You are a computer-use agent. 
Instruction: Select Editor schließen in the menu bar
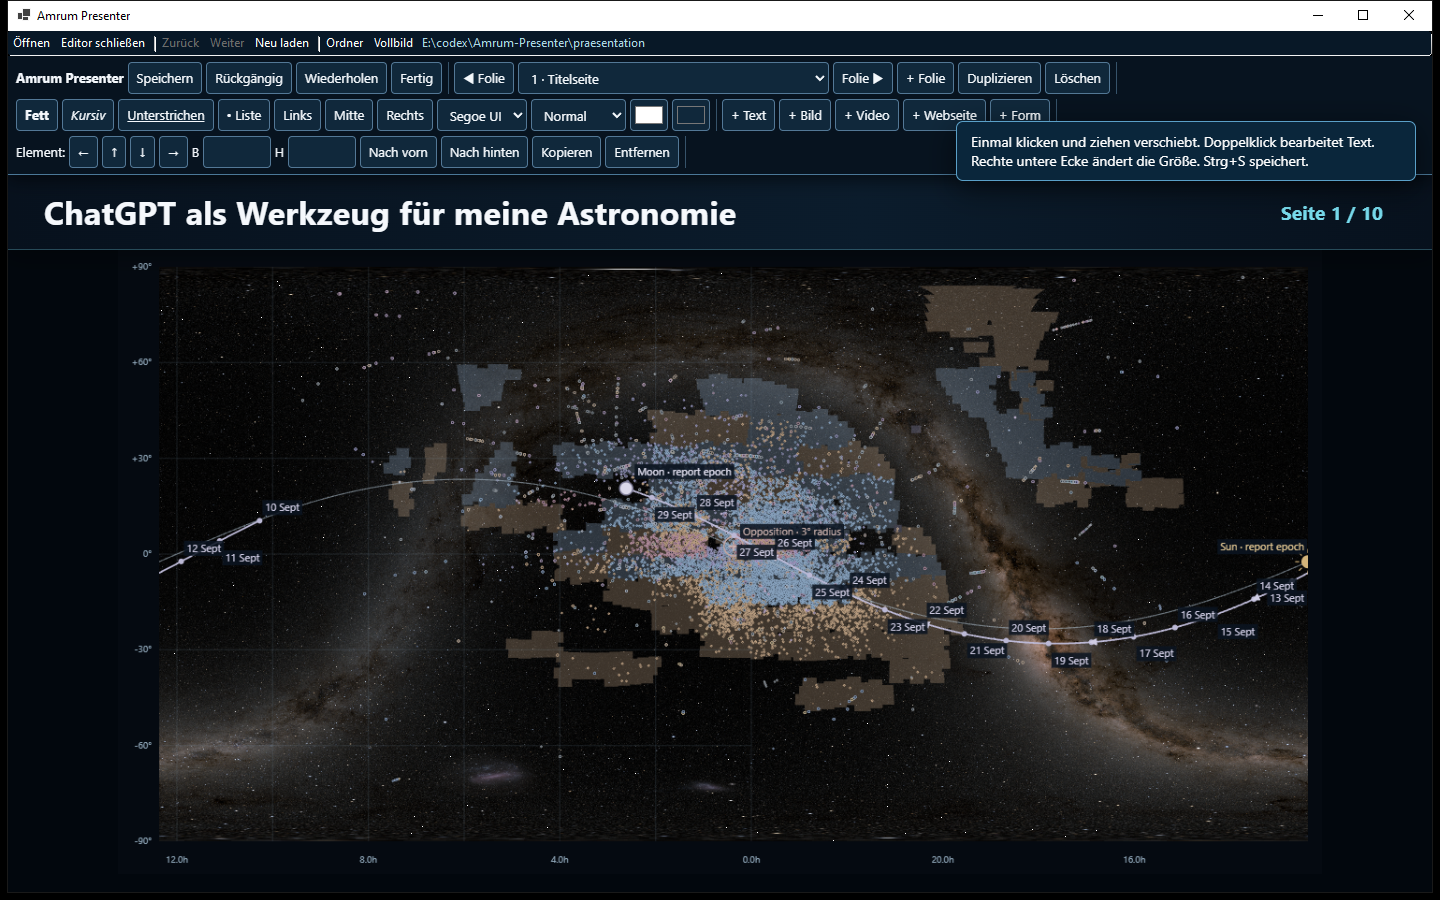pos(103,43)
